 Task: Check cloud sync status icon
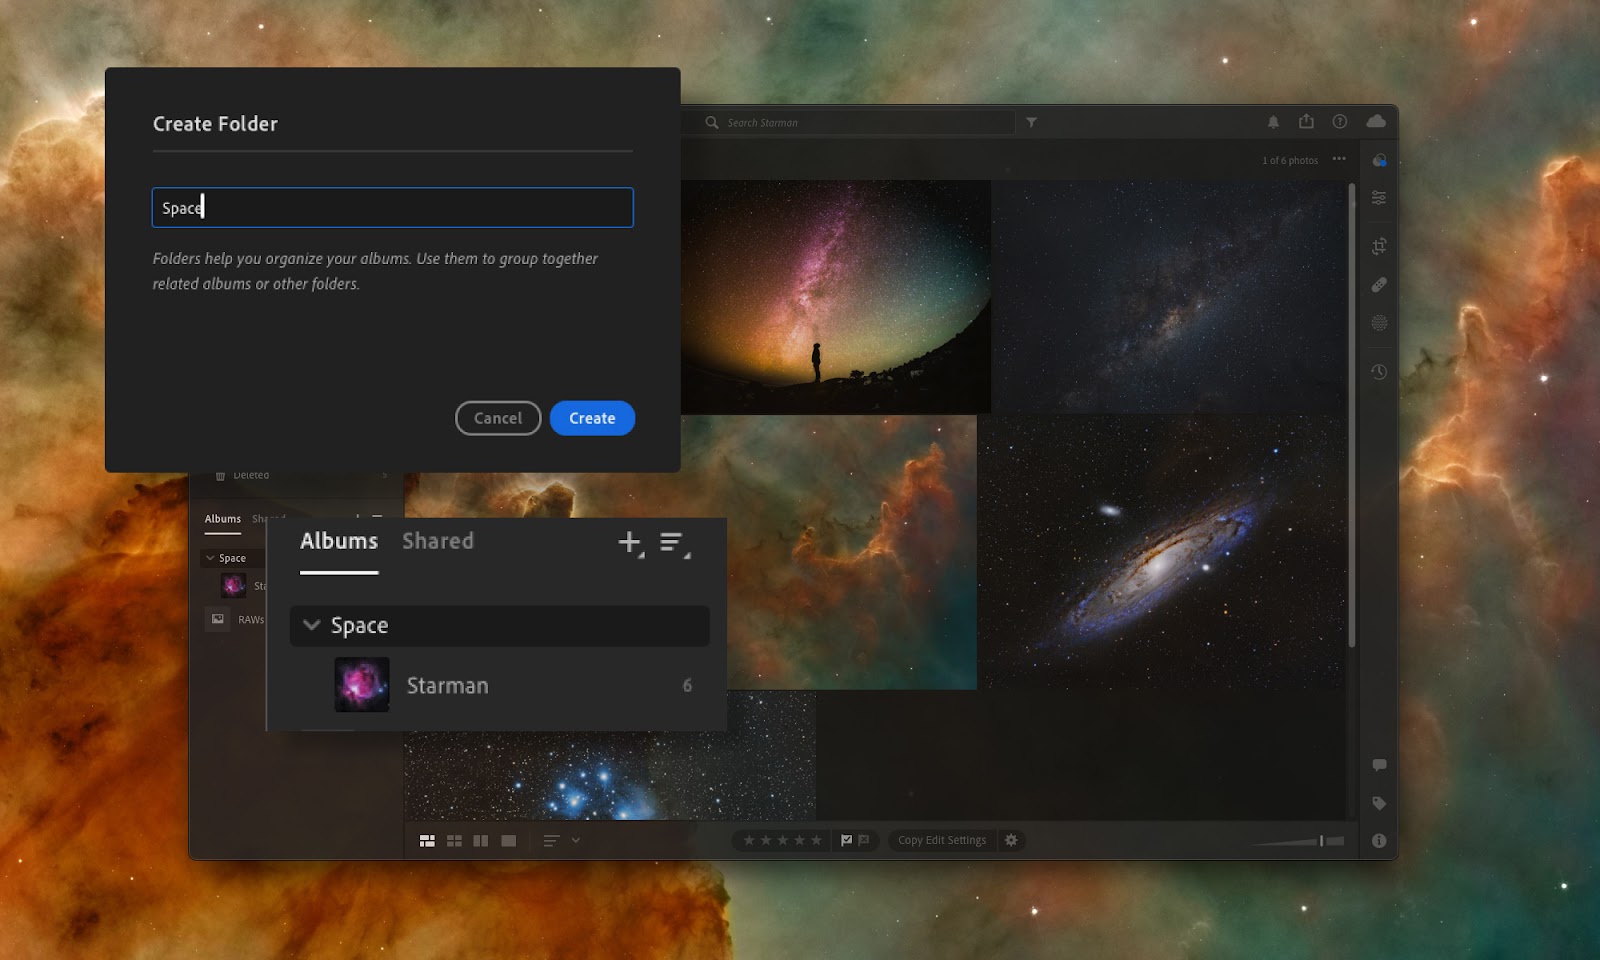1377,121
